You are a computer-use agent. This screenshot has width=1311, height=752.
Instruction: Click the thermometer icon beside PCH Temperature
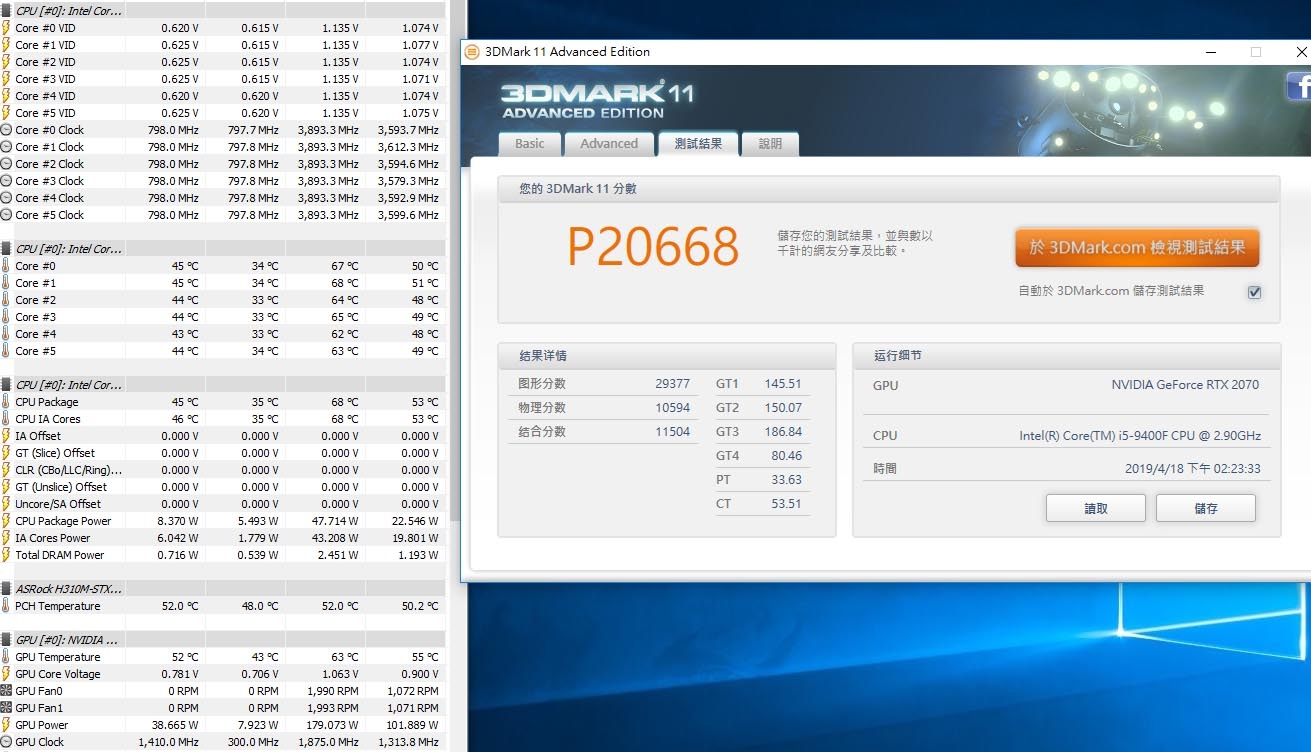click(6, 606)
